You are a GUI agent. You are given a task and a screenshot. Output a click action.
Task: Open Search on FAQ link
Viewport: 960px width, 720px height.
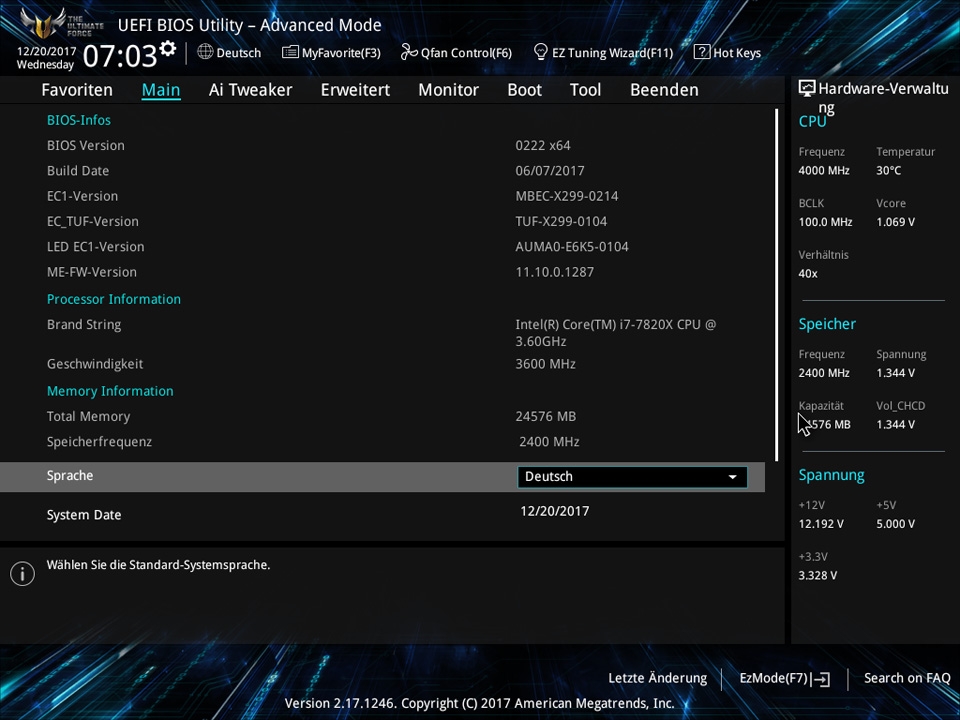click(907, 678)
